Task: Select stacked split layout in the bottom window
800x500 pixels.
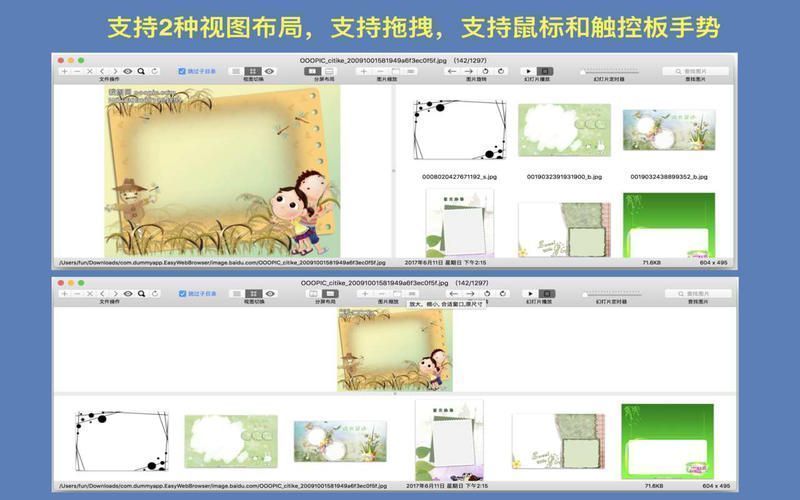Action: (x=330, y=294)
